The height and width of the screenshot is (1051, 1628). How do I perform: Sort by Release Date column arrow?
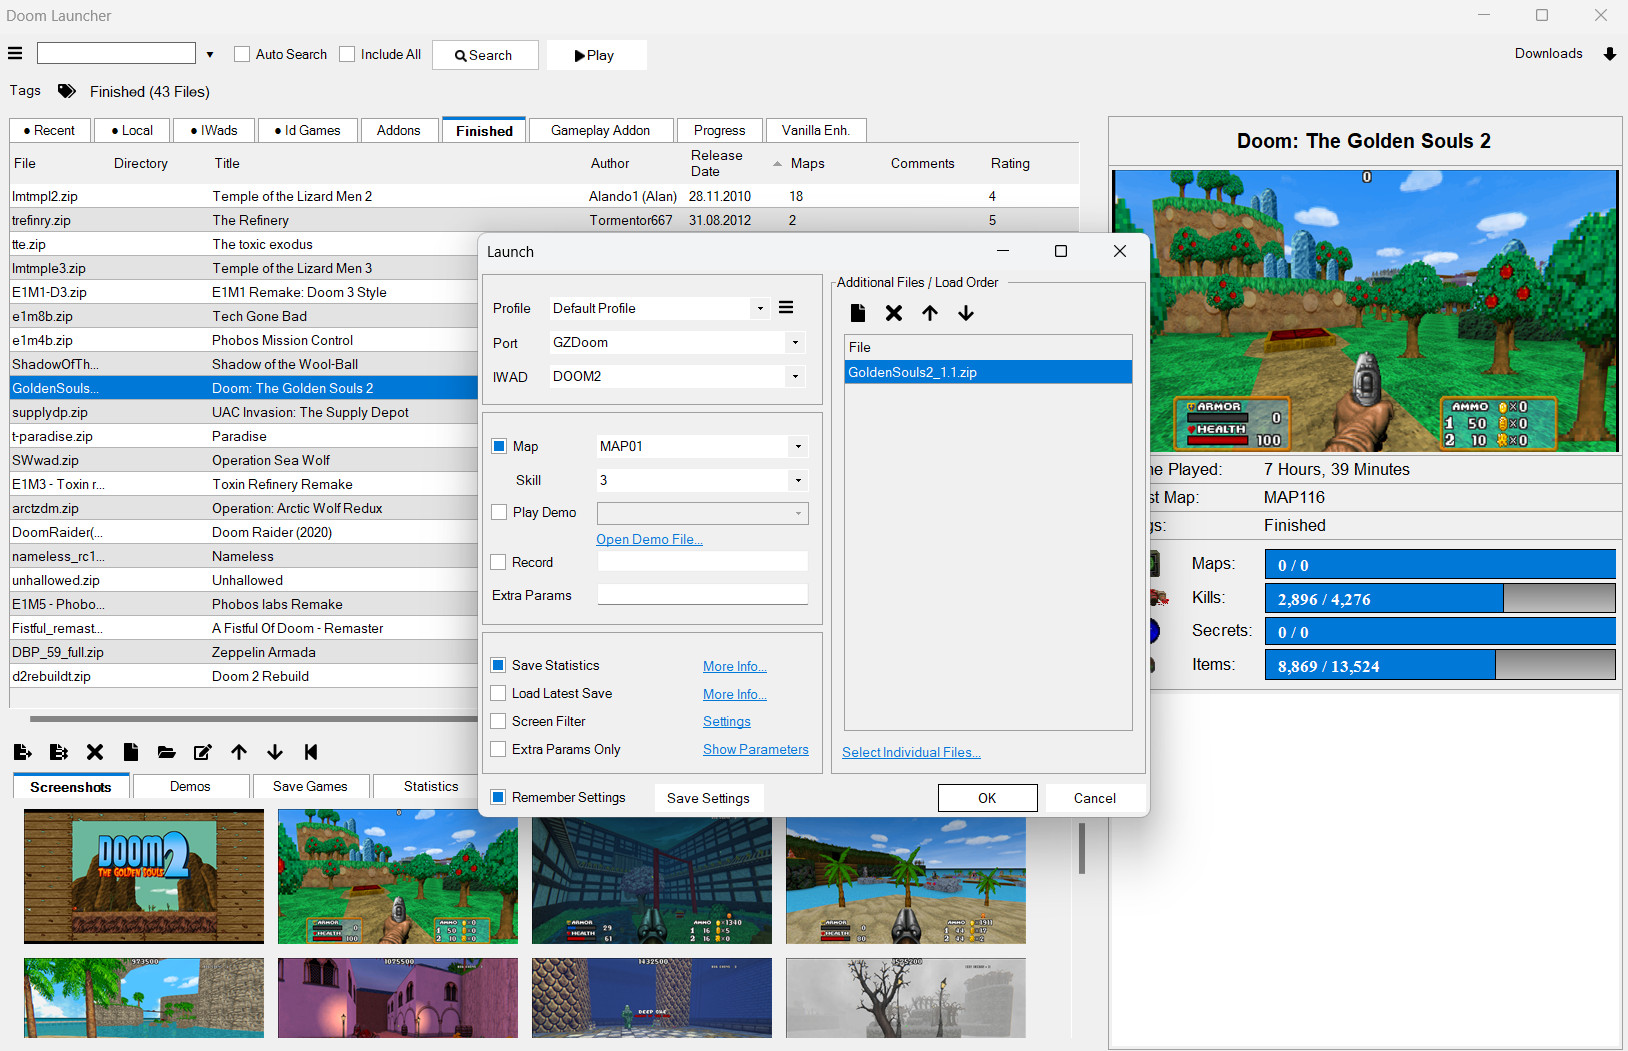tap(777, 164)
